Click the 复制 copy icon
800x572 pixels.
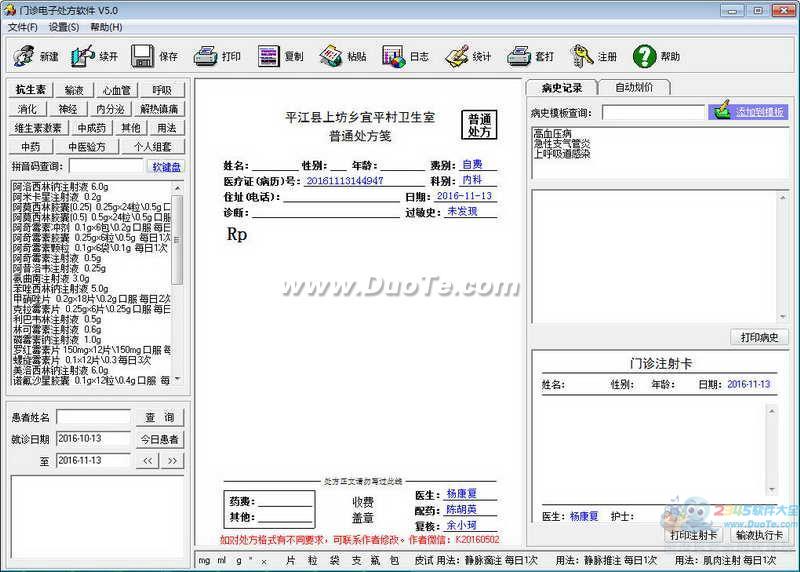pyautogui.click(x=268, y=56)
